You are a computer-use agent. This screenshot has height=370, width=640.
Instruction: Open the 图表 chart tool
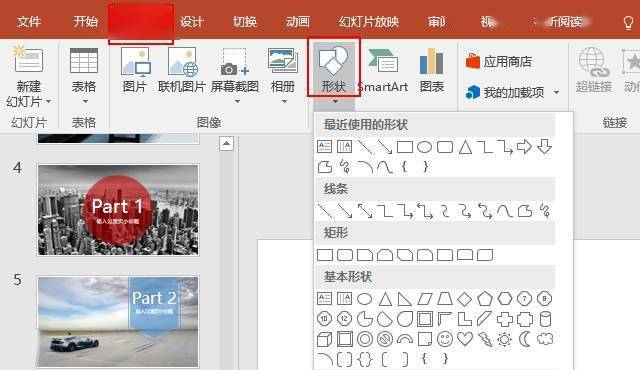(431, 70)
